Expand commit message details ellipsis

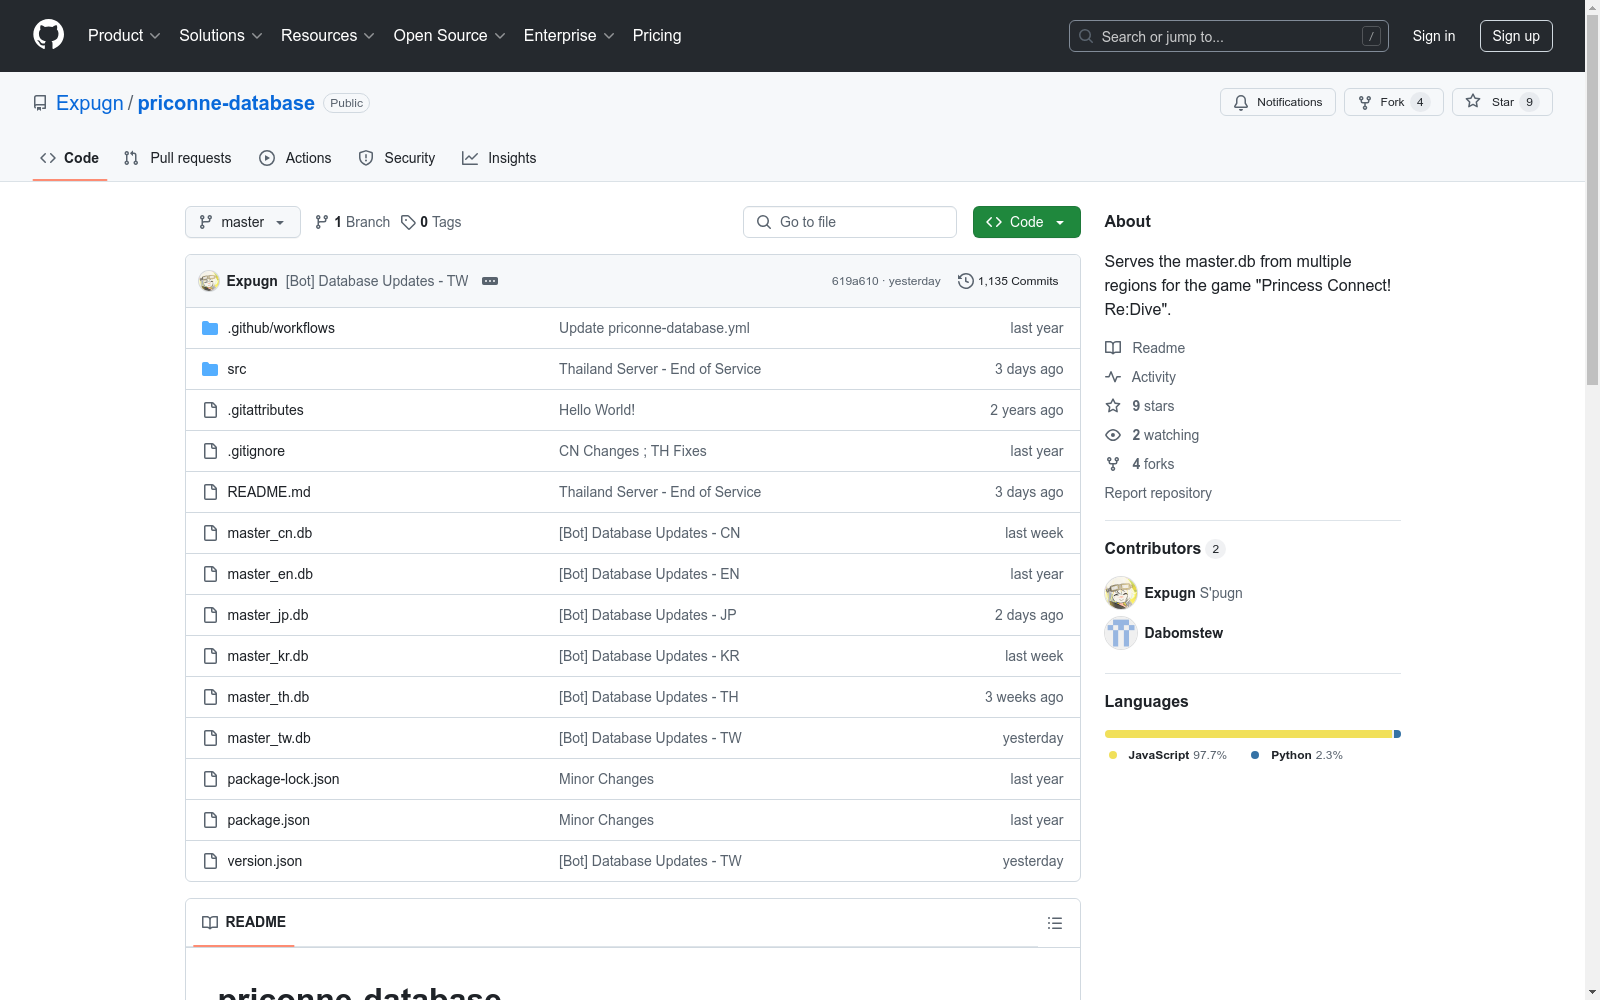[490, 281]
